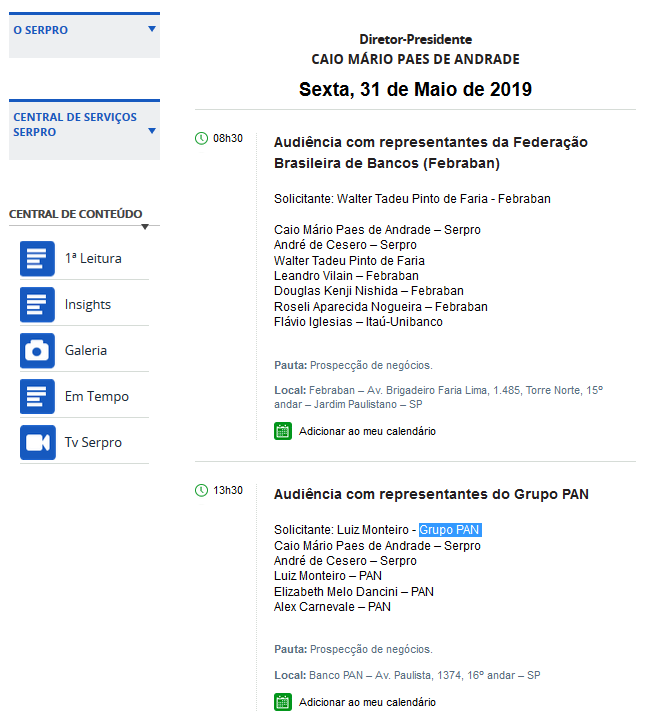Click the calendar icon under the Grupo PAN meeting
Image resolution: width=661 pixels, height=720 pixels.
[282, 702]
